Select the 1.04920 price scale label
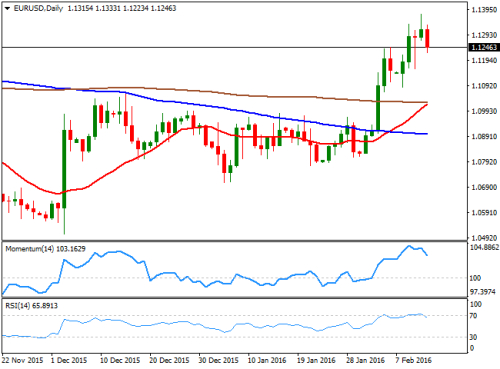Image resolution: width=500 pixels, height=369 pixels. pos(484,238)
